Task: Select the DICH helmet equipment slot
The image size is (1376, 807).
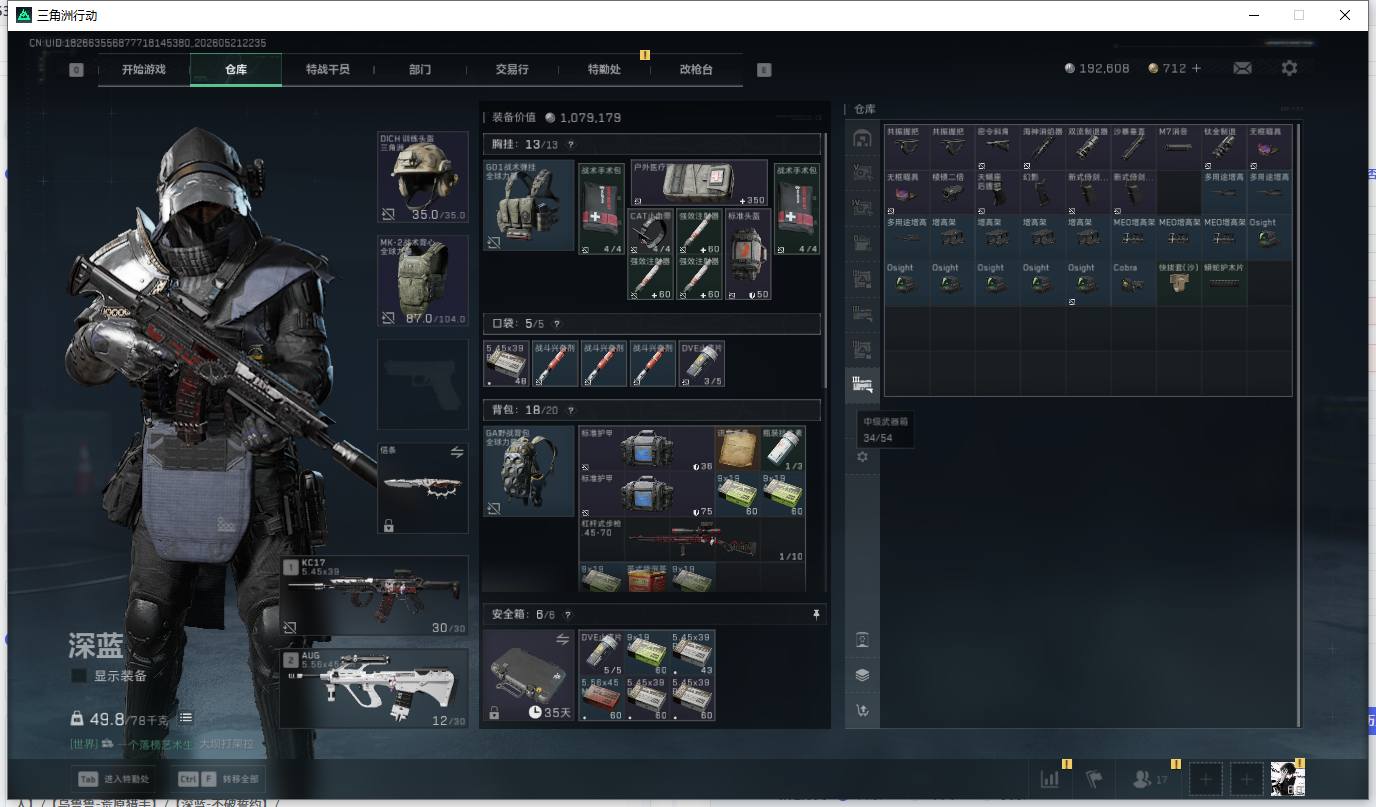Action: [x=423, y=177]
